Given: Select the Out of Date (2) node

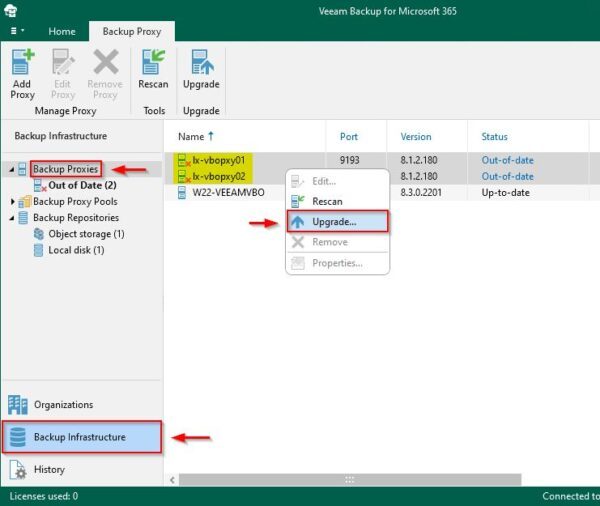Looking at the screenshot, I should pos(82,185).
